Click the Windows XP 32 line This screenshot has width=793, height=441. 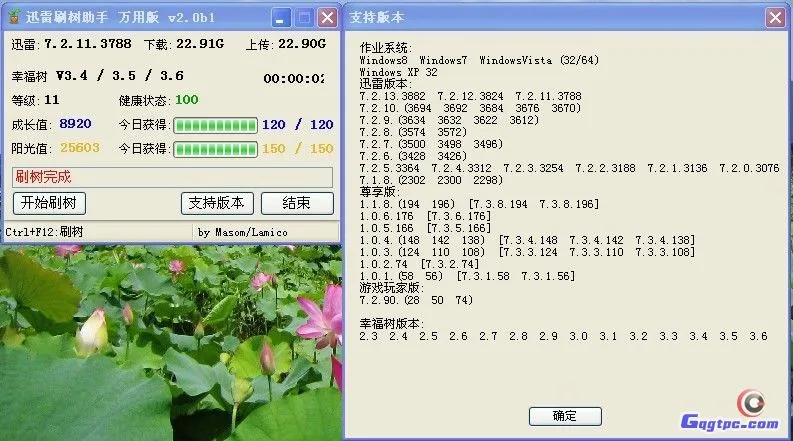pyautogui.click(x=399, y=72)
